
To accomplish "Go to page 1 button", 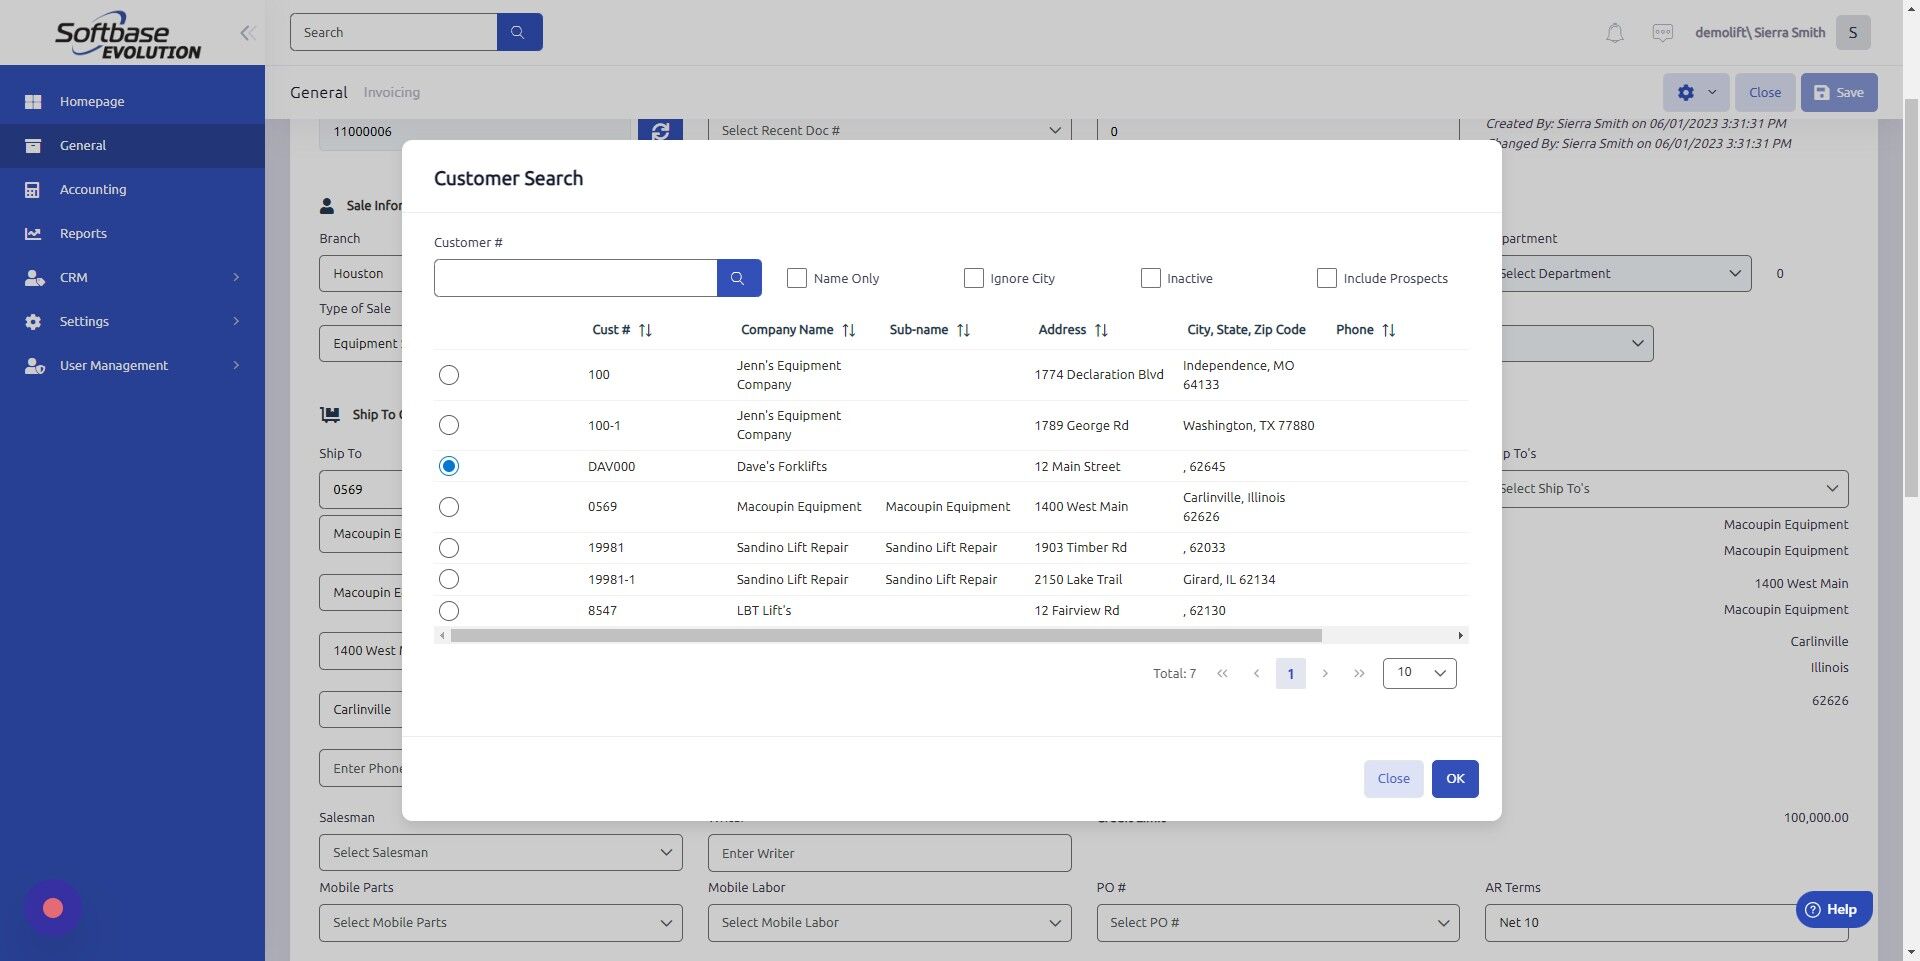I will [1290, 674].
